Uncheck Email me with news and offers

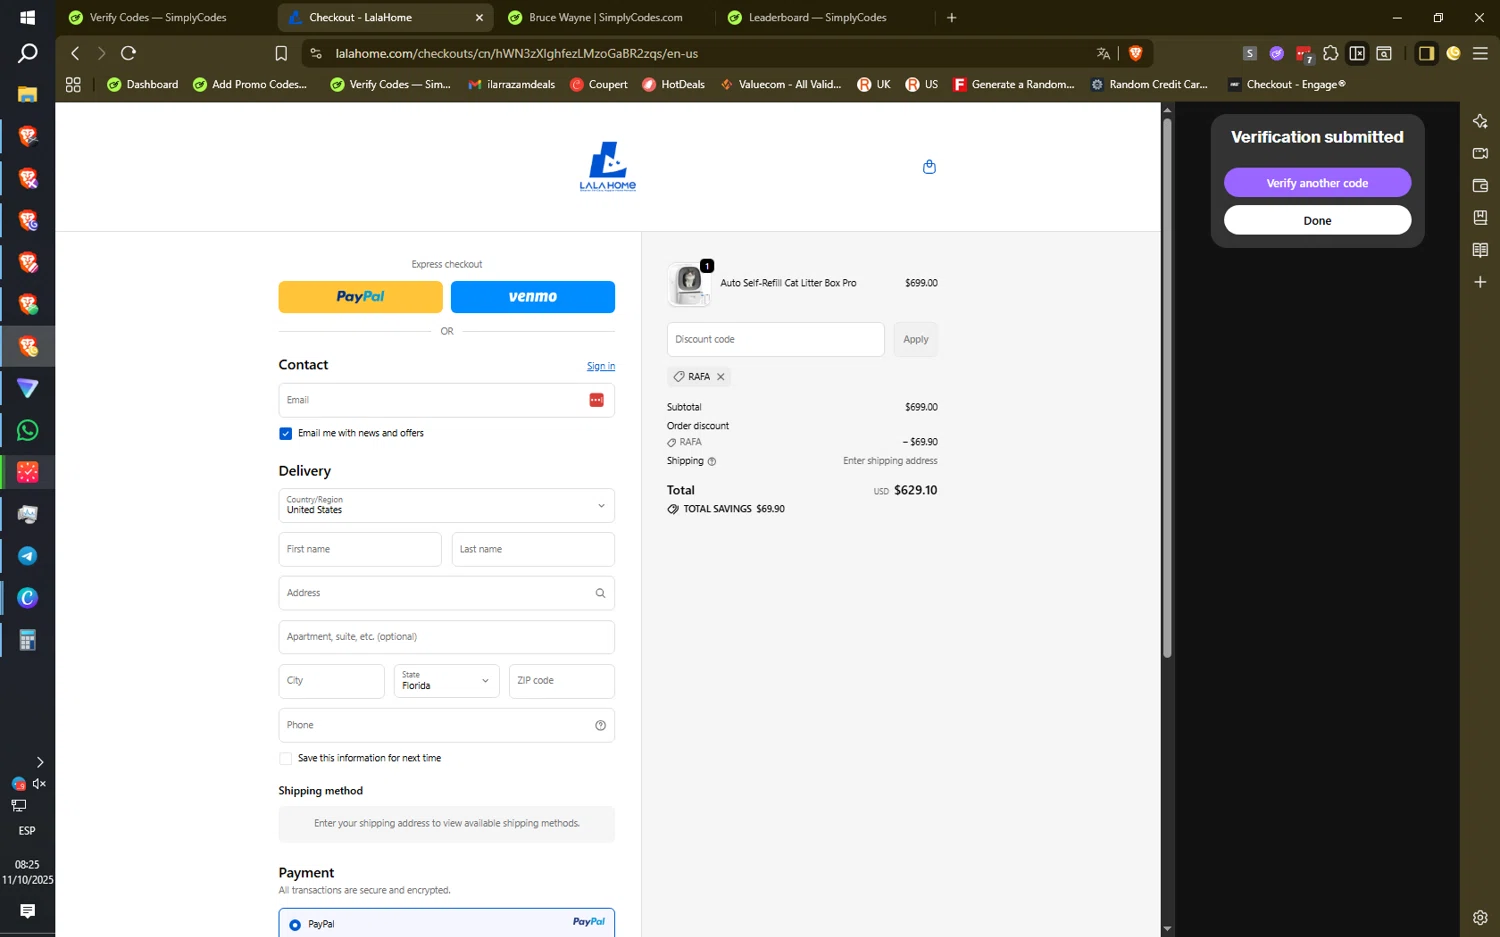(285, 433)
